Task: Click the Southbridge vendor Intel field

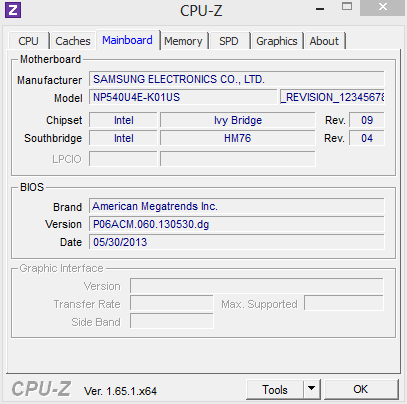Action: pyautogui.click(x=123, y=138)
